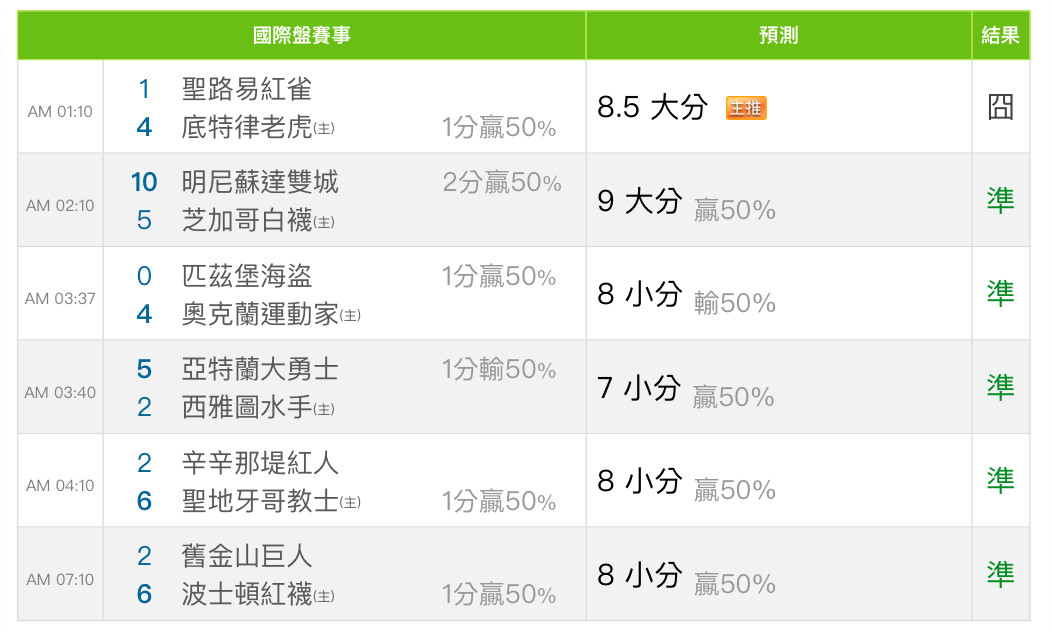
Task: Open the 聖地牙哥教士 team link
Action: coord(260,501)
